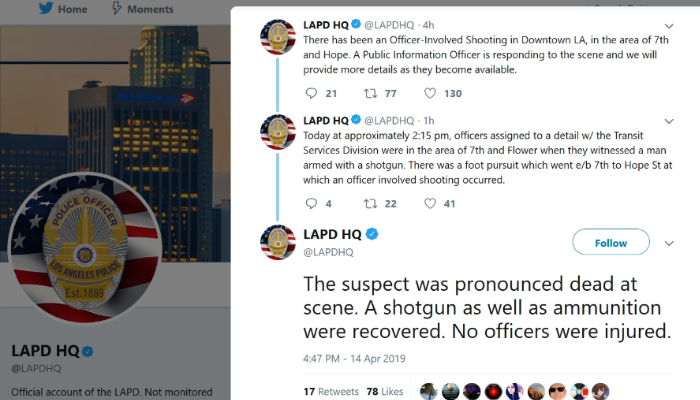Click the Moments lightning bolt icon

coord(117,8)
